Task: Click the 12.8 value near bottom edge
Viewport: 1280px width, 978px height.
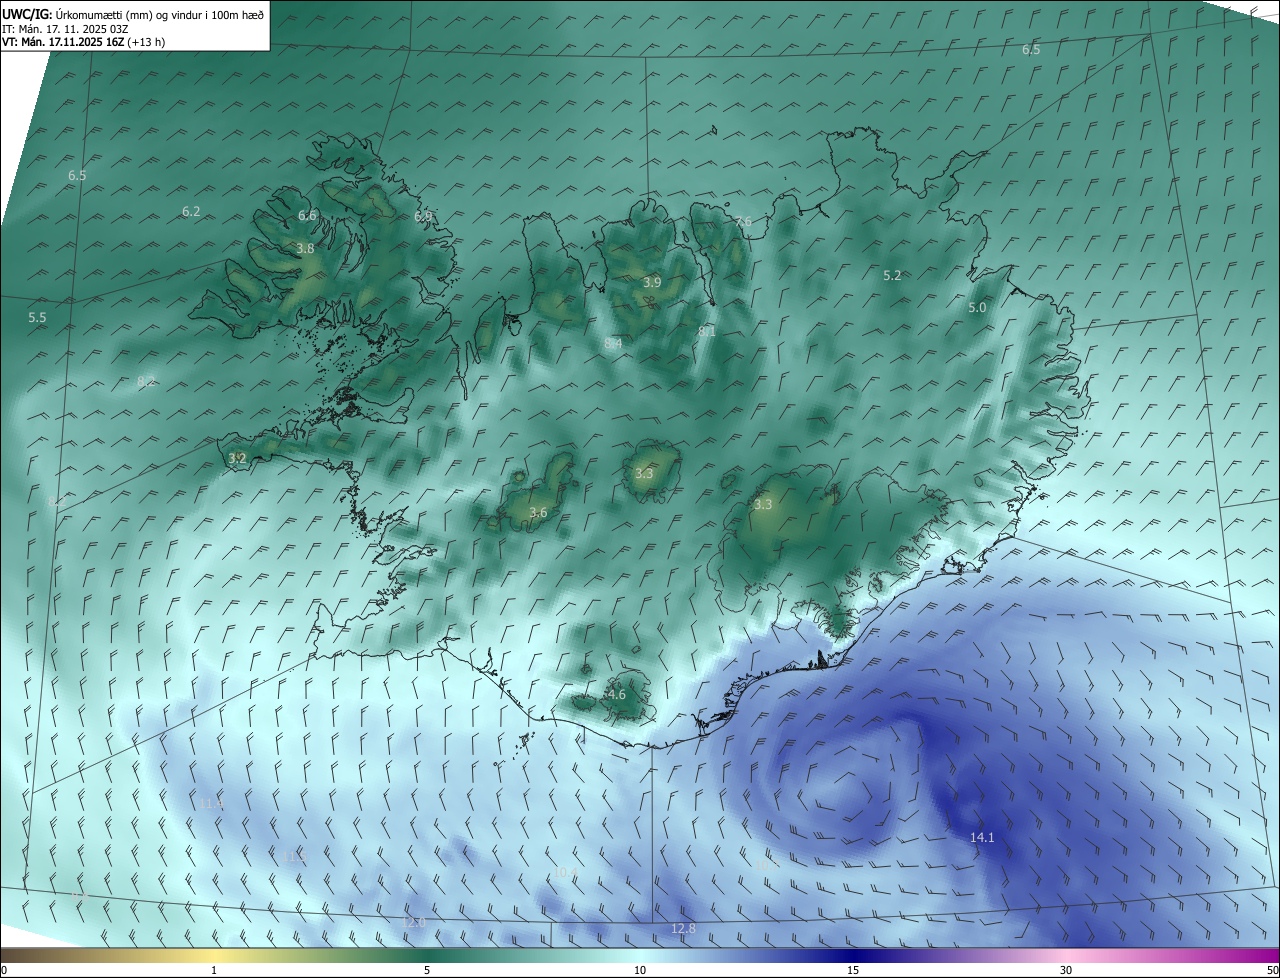Action: (683, 929)
